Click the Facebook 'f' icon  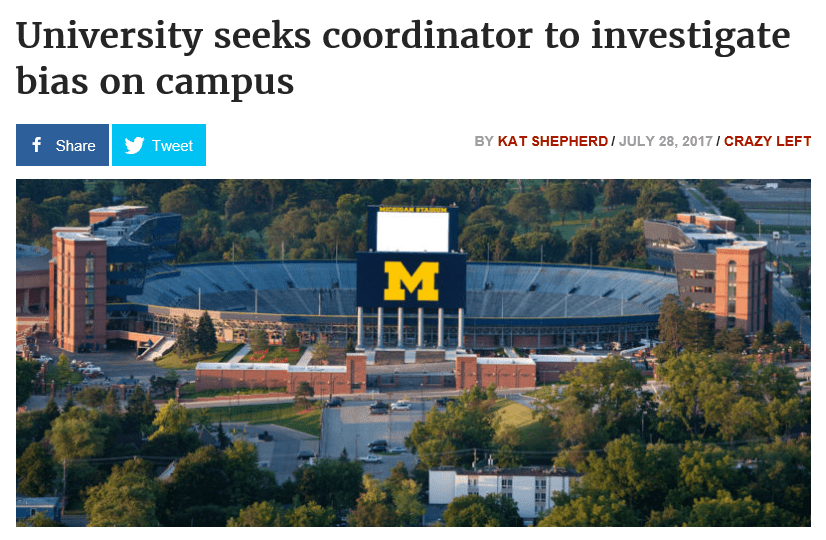coord(37,145)
